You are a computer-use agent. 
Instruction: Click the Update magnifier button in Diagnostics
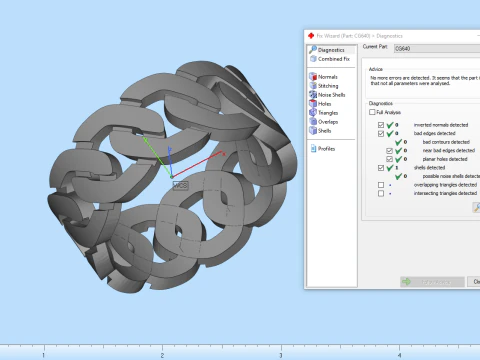click(476, 207)
